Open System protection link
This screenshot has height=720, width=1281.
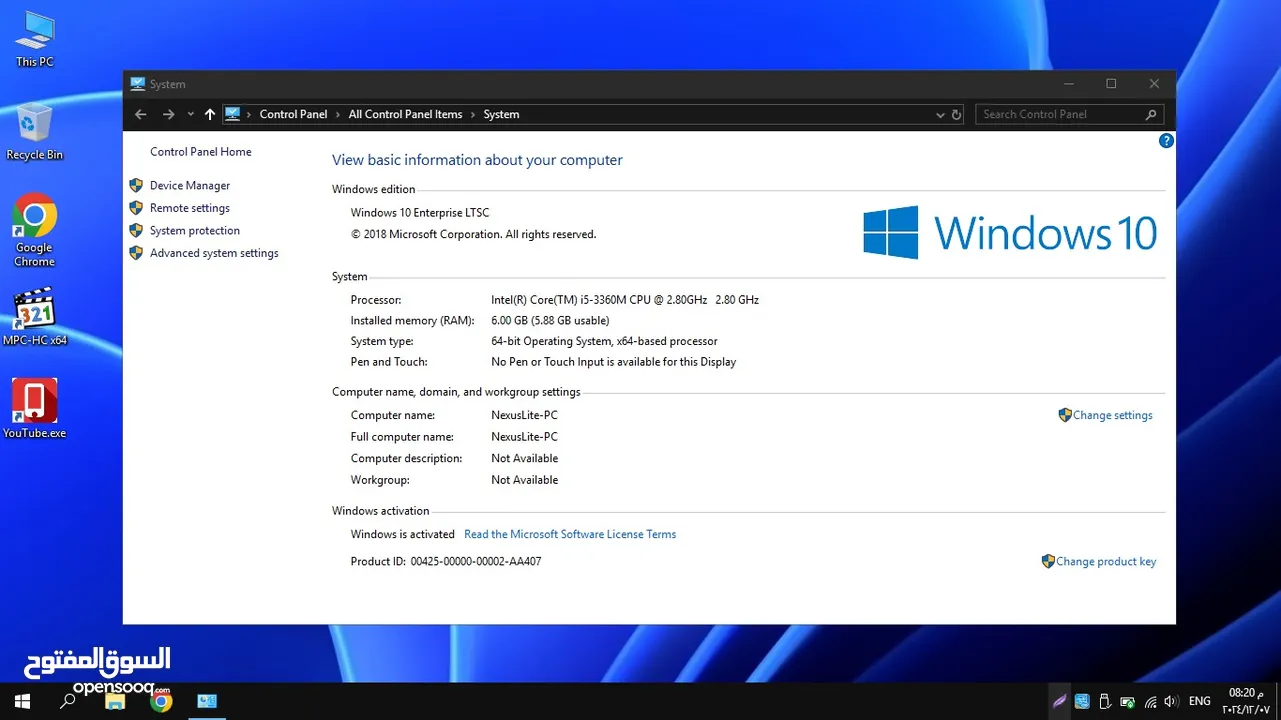click(195, 230)
